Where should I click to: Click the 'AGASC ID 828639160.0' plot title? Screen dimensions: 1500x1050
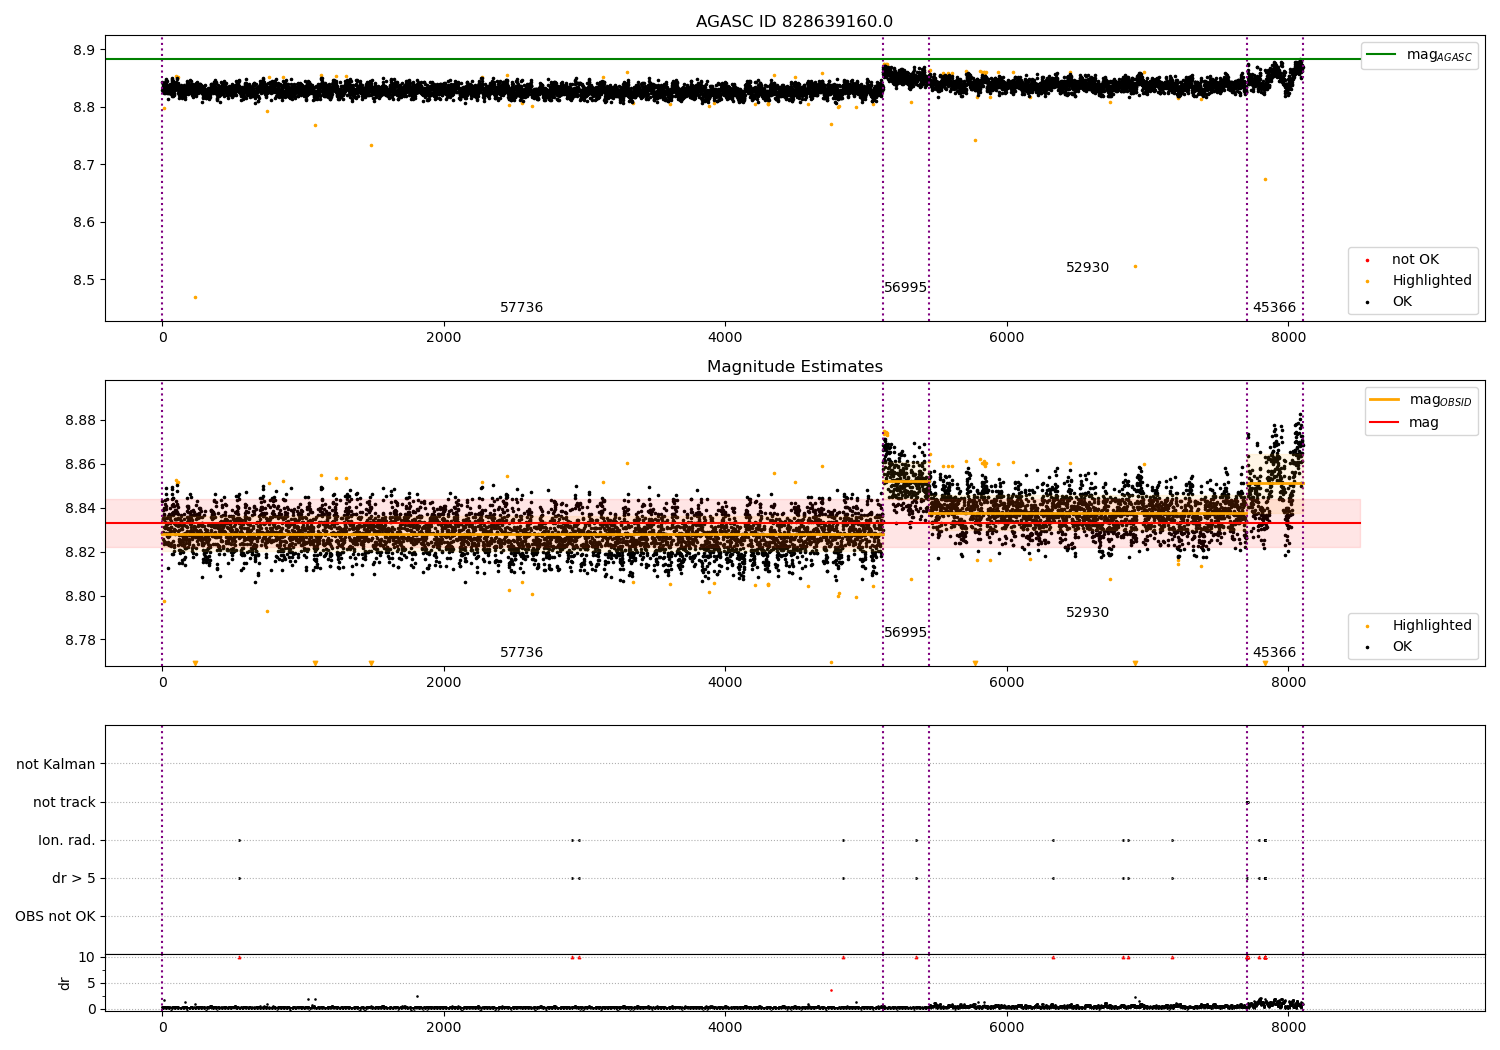(x=794, y=22)
